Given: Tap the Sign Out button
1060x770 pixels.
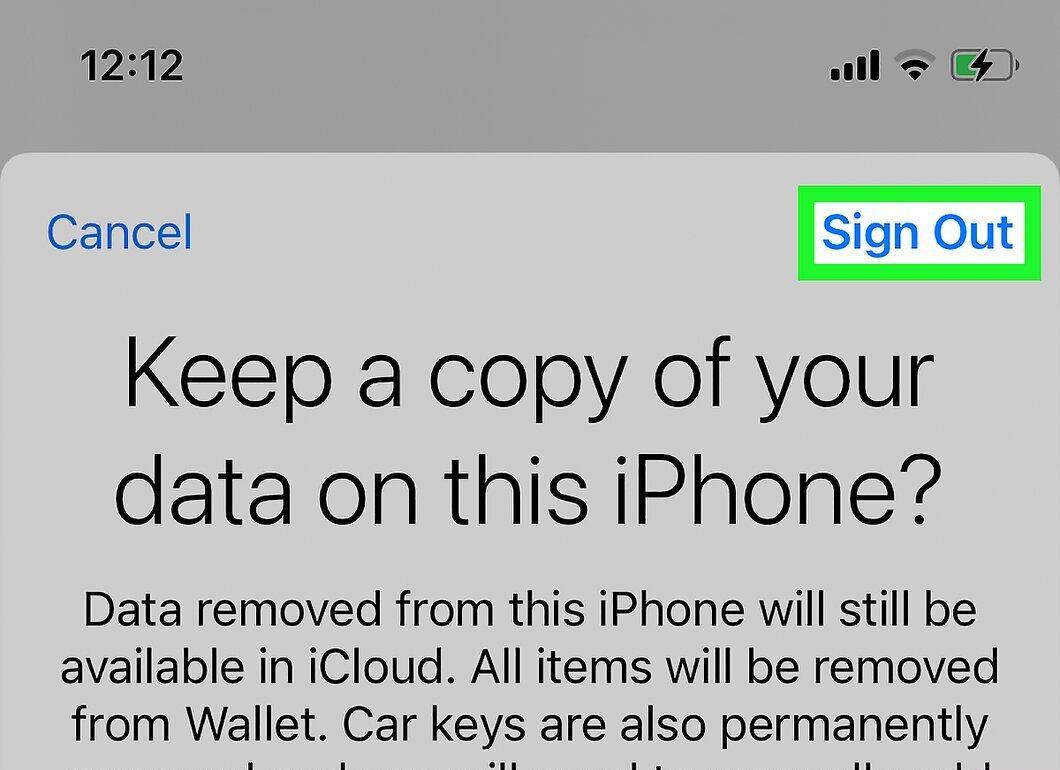Looking at the screenshot, I should click(917, 233).
